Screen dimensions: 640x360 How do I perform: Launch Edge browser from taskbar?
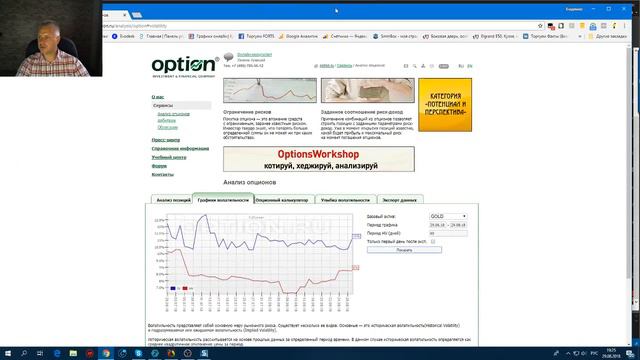[x=57, y=353]
